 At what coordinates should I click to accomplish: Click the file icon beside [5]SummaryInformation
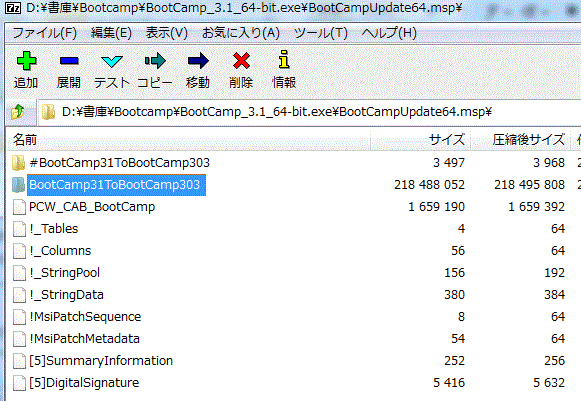click(19, 361)
